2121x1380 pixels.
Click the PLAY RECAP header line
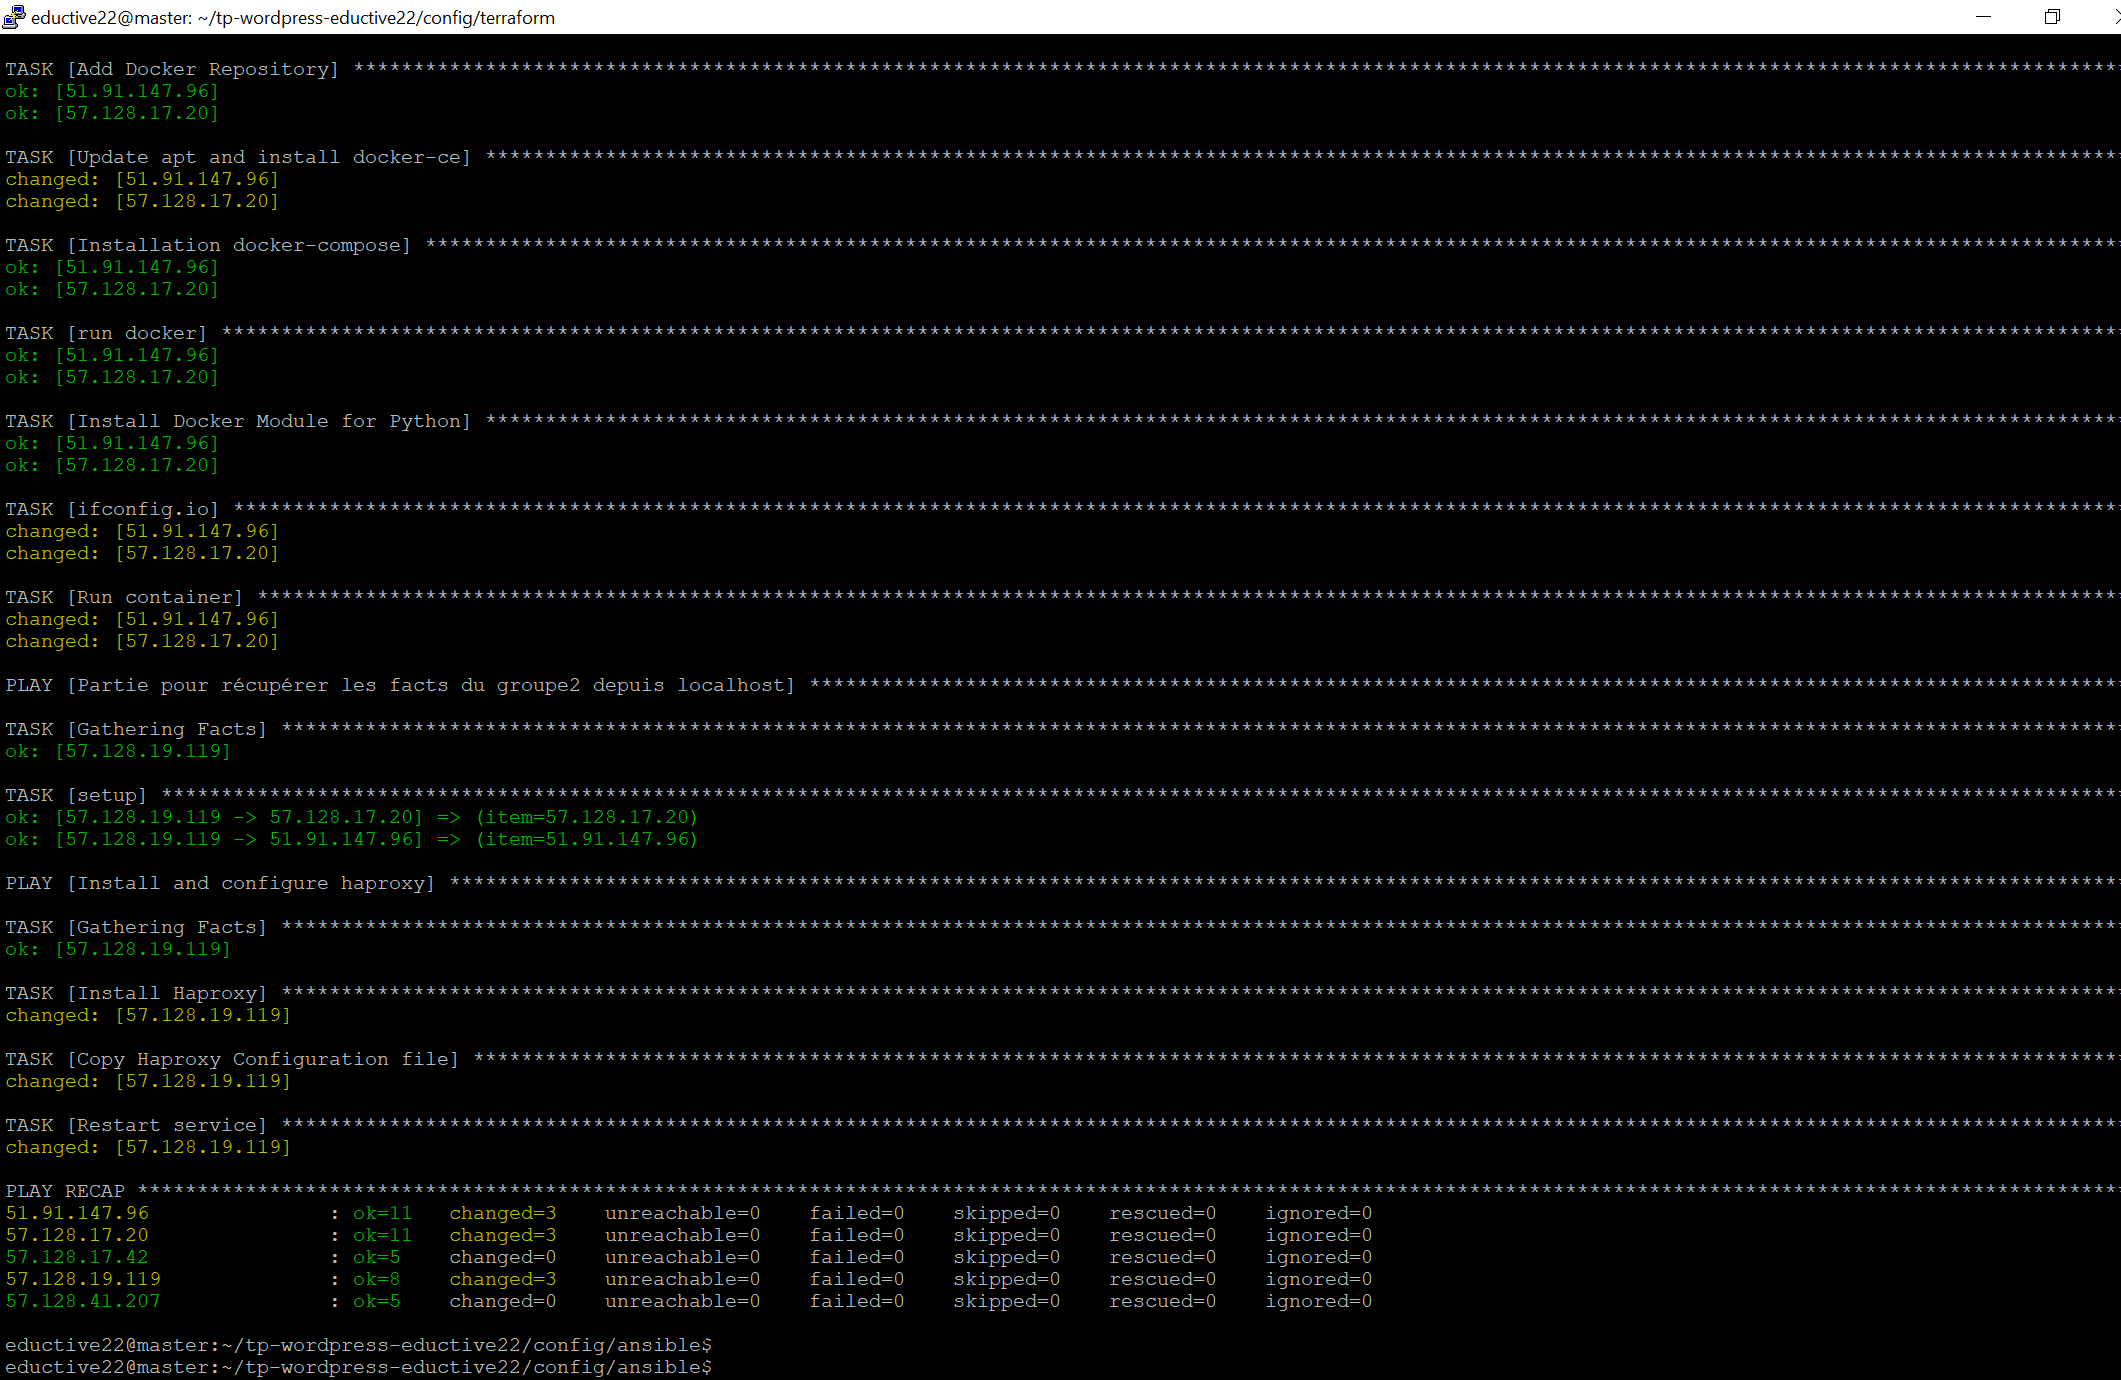(64, 1190)
